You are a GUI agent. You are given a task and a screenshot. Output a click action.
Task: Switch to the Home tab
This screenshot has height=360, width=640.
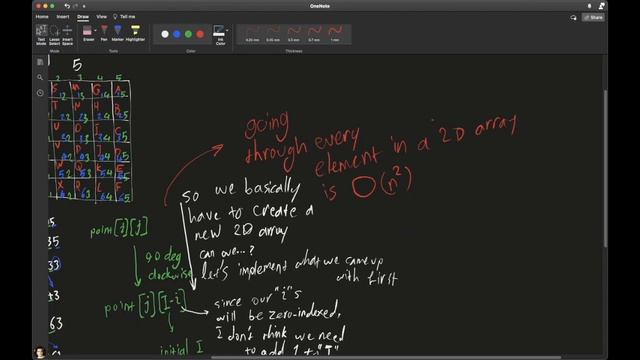point(42,17)
